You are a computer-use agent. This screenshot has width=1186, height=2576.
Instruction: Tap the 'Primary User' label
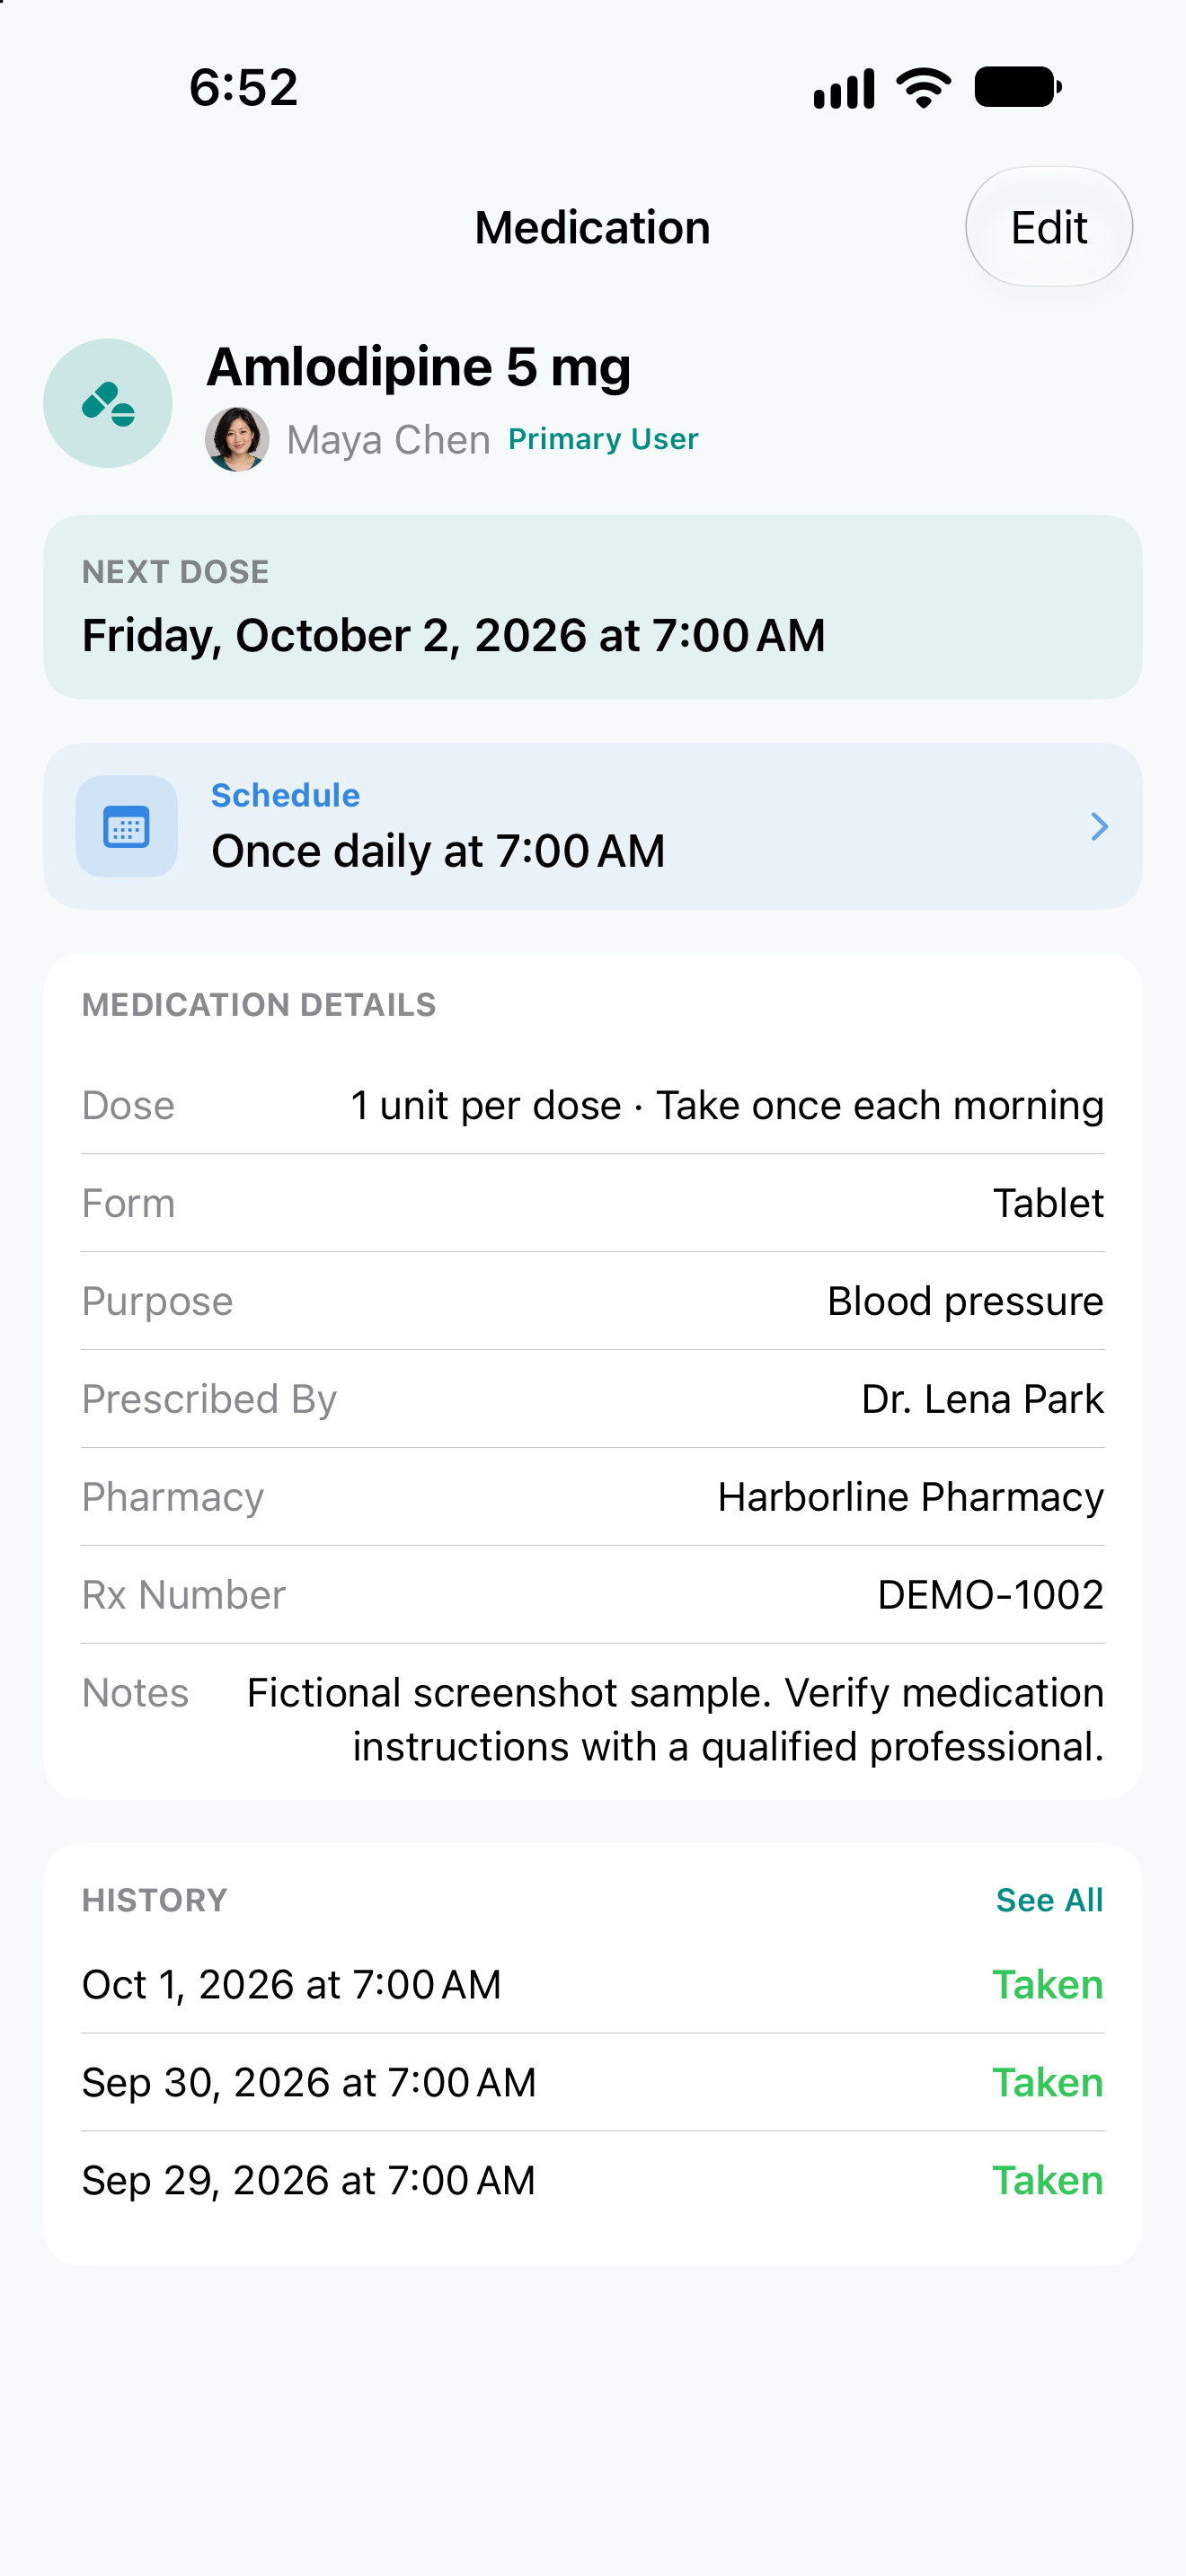[x=603, y=439]
